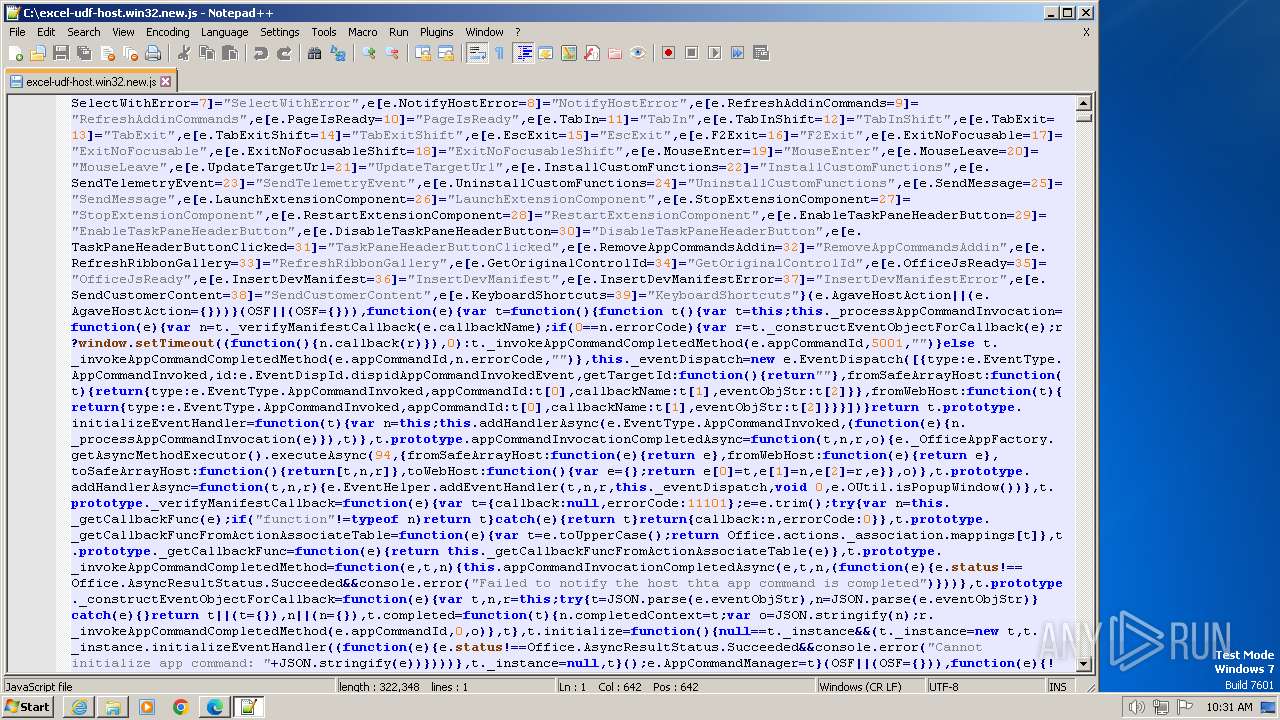Image resolution: width=1280 pixels, height=720 pixels.
Task: Open the Encoding menu
Action: 167,32
